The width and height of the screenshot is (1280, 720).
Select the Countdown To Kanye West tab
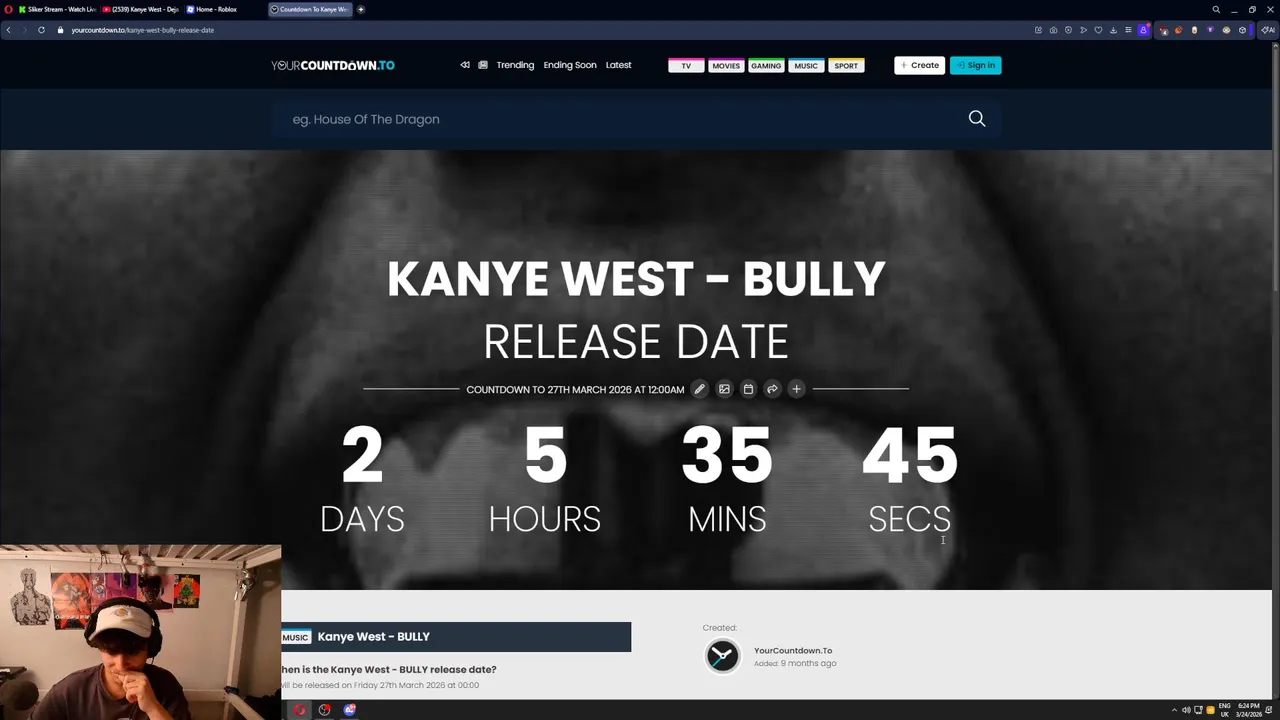pyautogui.click(x=310, y=9)
